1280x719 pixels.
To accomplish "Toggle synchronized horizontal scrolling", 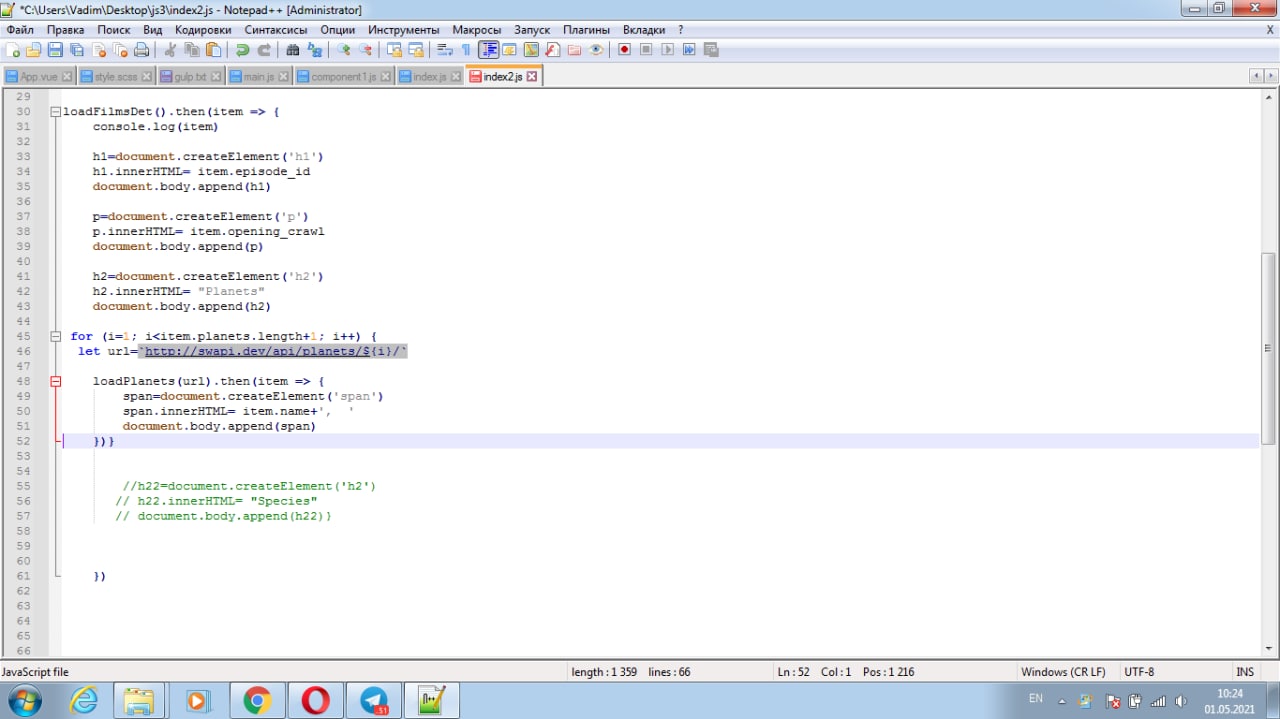I will click(x=415, y=49).
